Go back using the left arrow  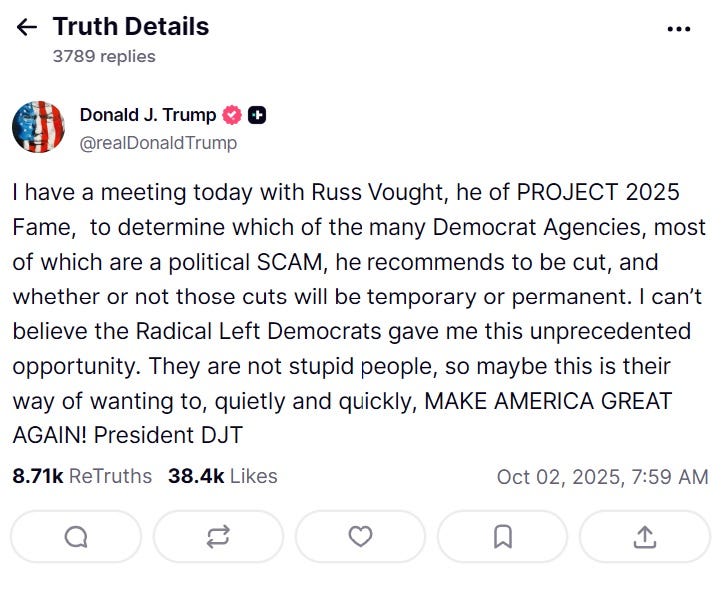(26, 27)
